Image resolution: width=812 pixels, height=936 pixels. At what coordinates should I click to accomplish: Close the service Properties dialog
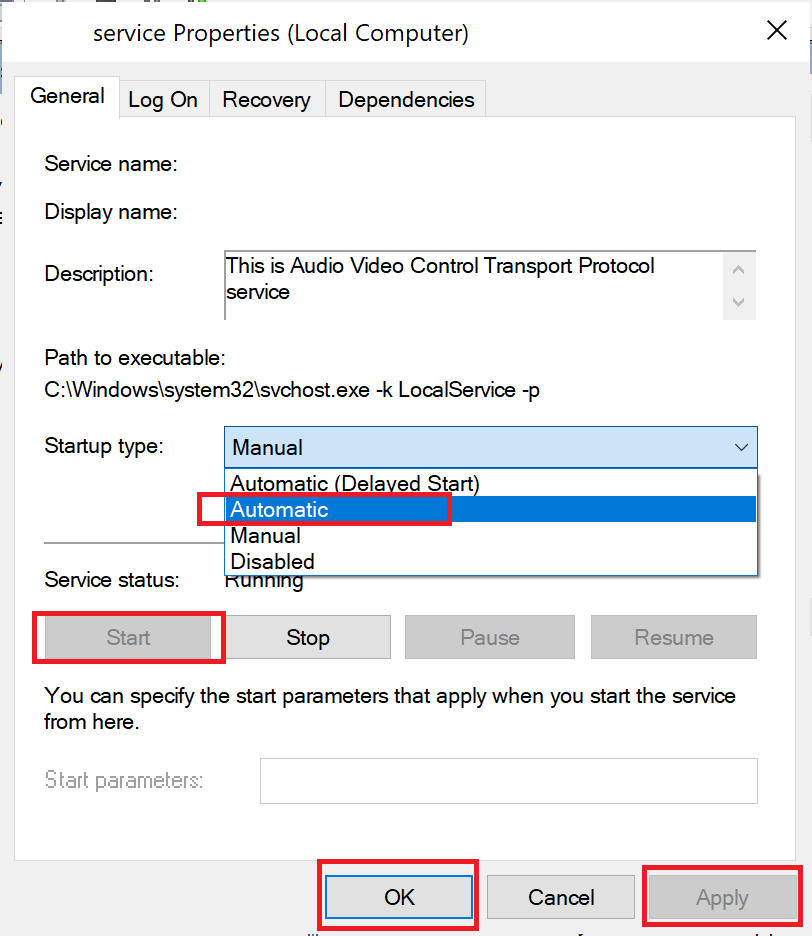click(777, 31)
